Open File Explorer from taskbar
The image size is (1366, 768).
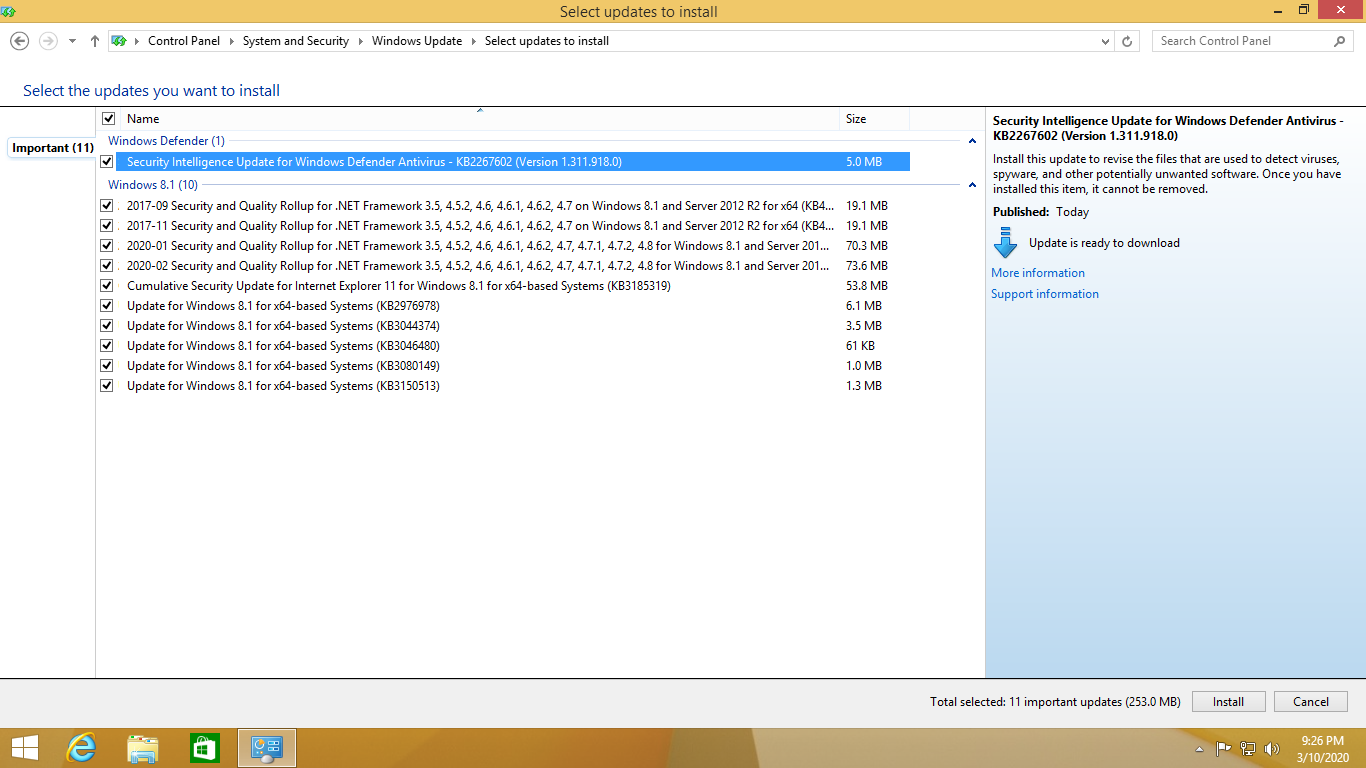tap(143, 748)
